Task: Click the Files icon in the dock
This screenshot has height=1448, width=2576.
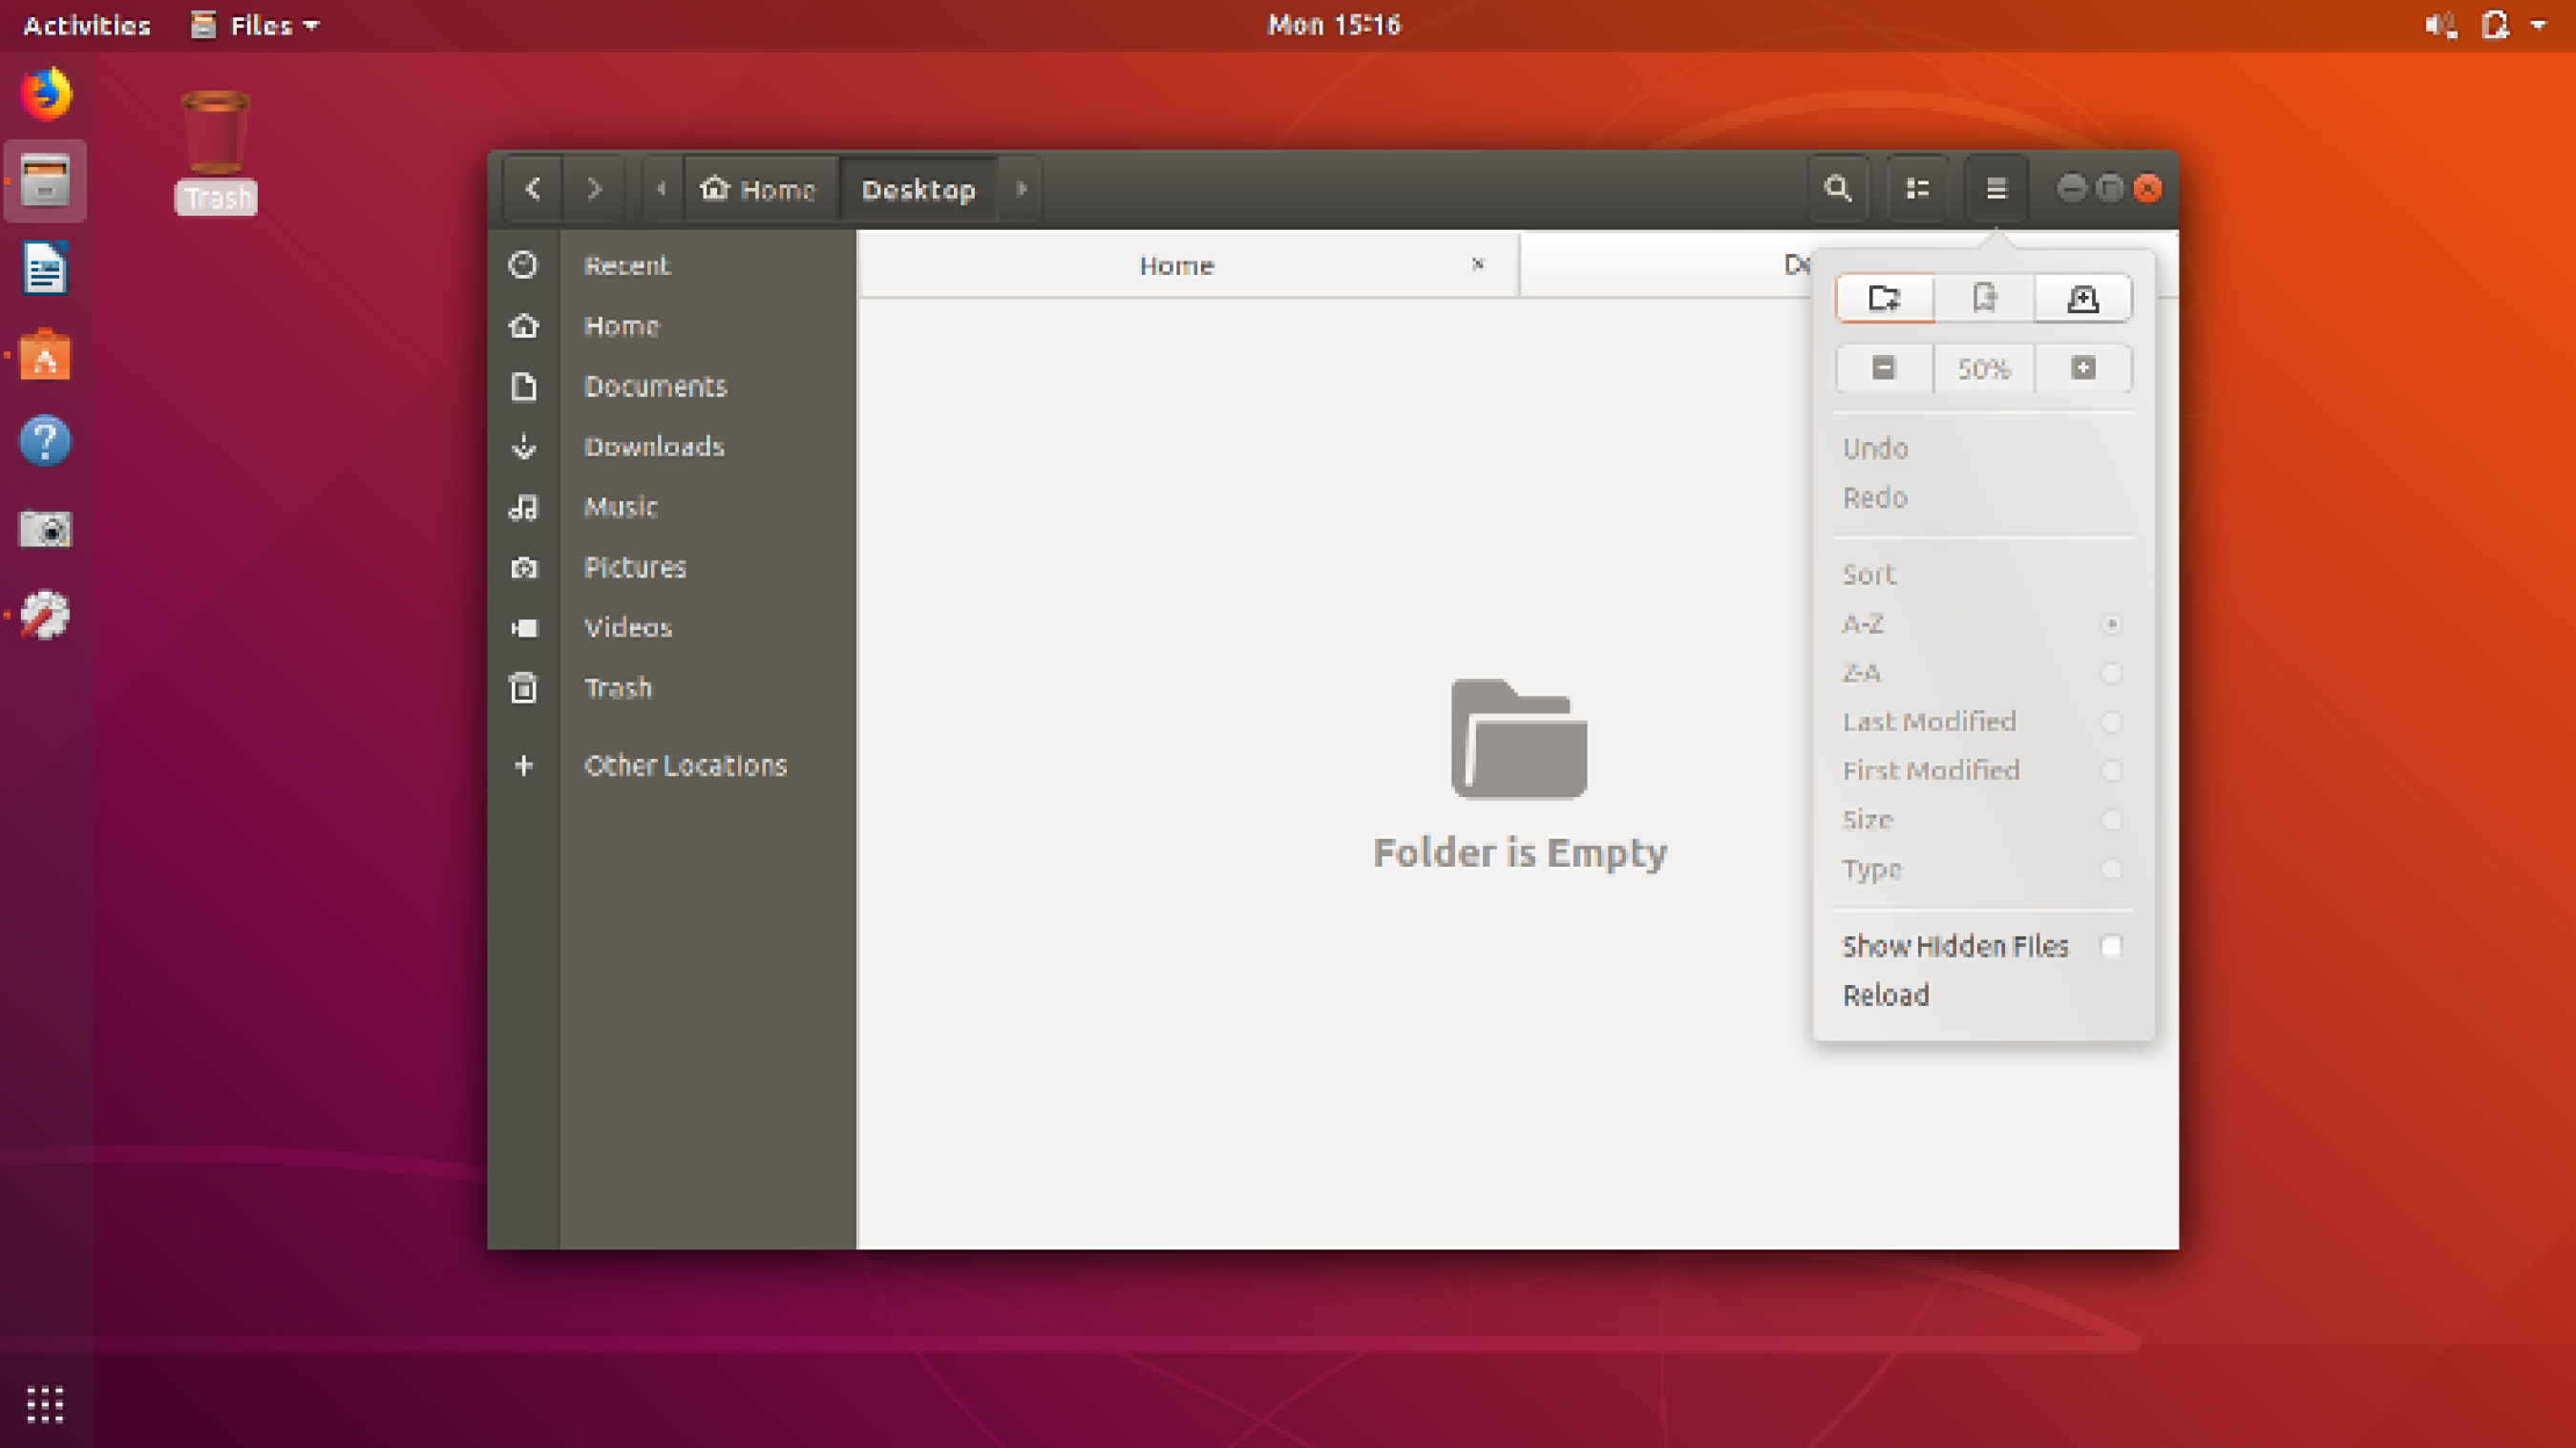Action: (46, 181)
